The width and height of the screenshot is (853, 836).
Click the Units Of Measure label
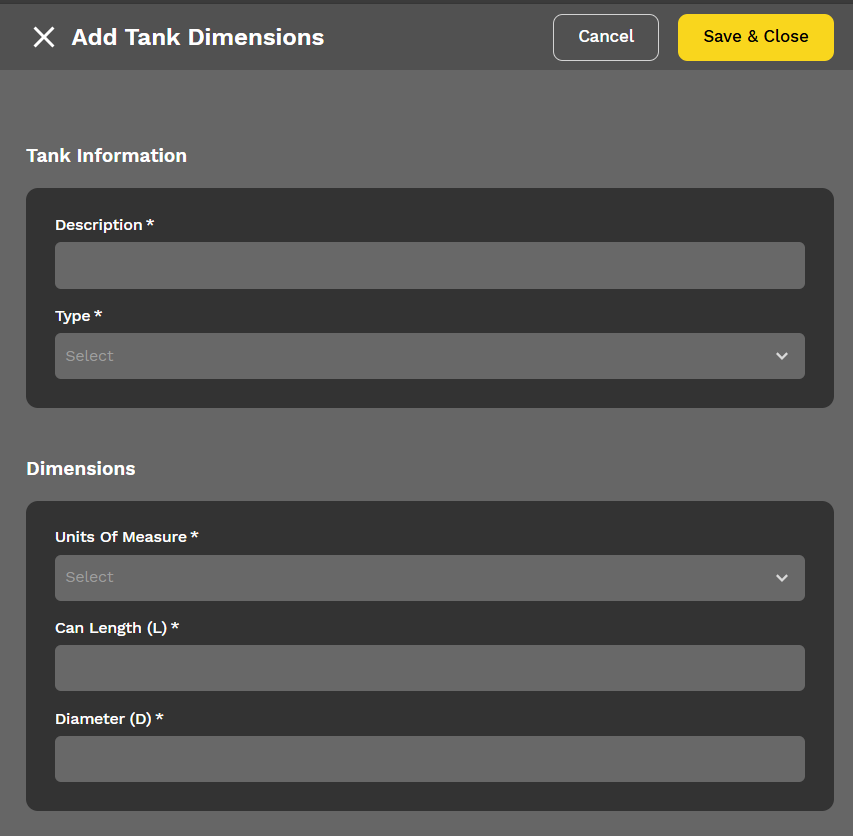[122, 536]
